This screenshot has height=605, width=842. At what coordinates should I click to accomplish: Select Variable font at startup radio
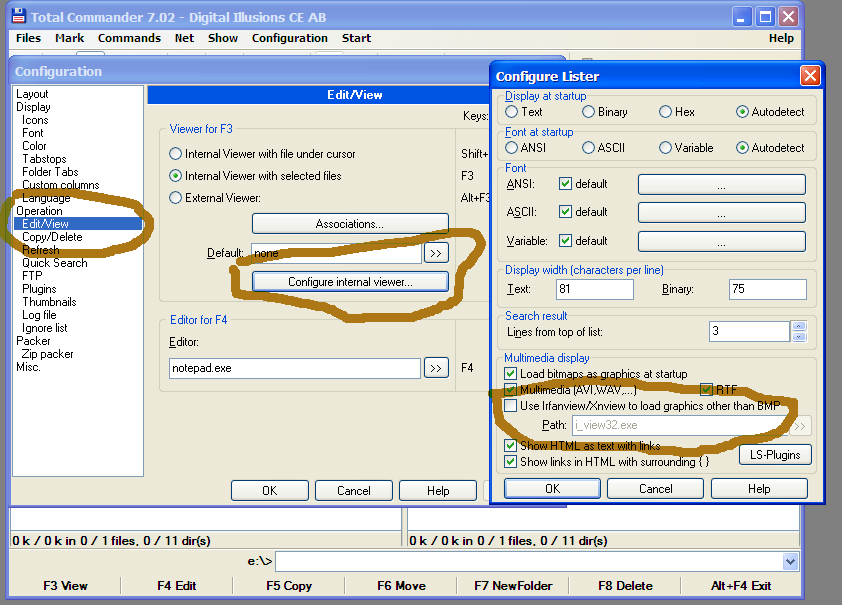click(665, 148)
